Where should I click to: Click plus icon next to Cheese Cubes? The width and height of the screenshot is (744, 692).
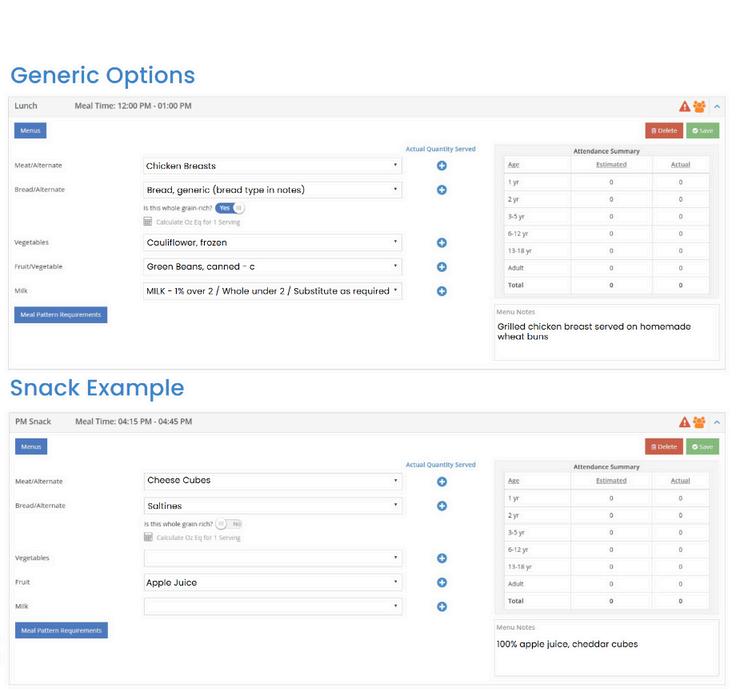[x=441, y=481]
